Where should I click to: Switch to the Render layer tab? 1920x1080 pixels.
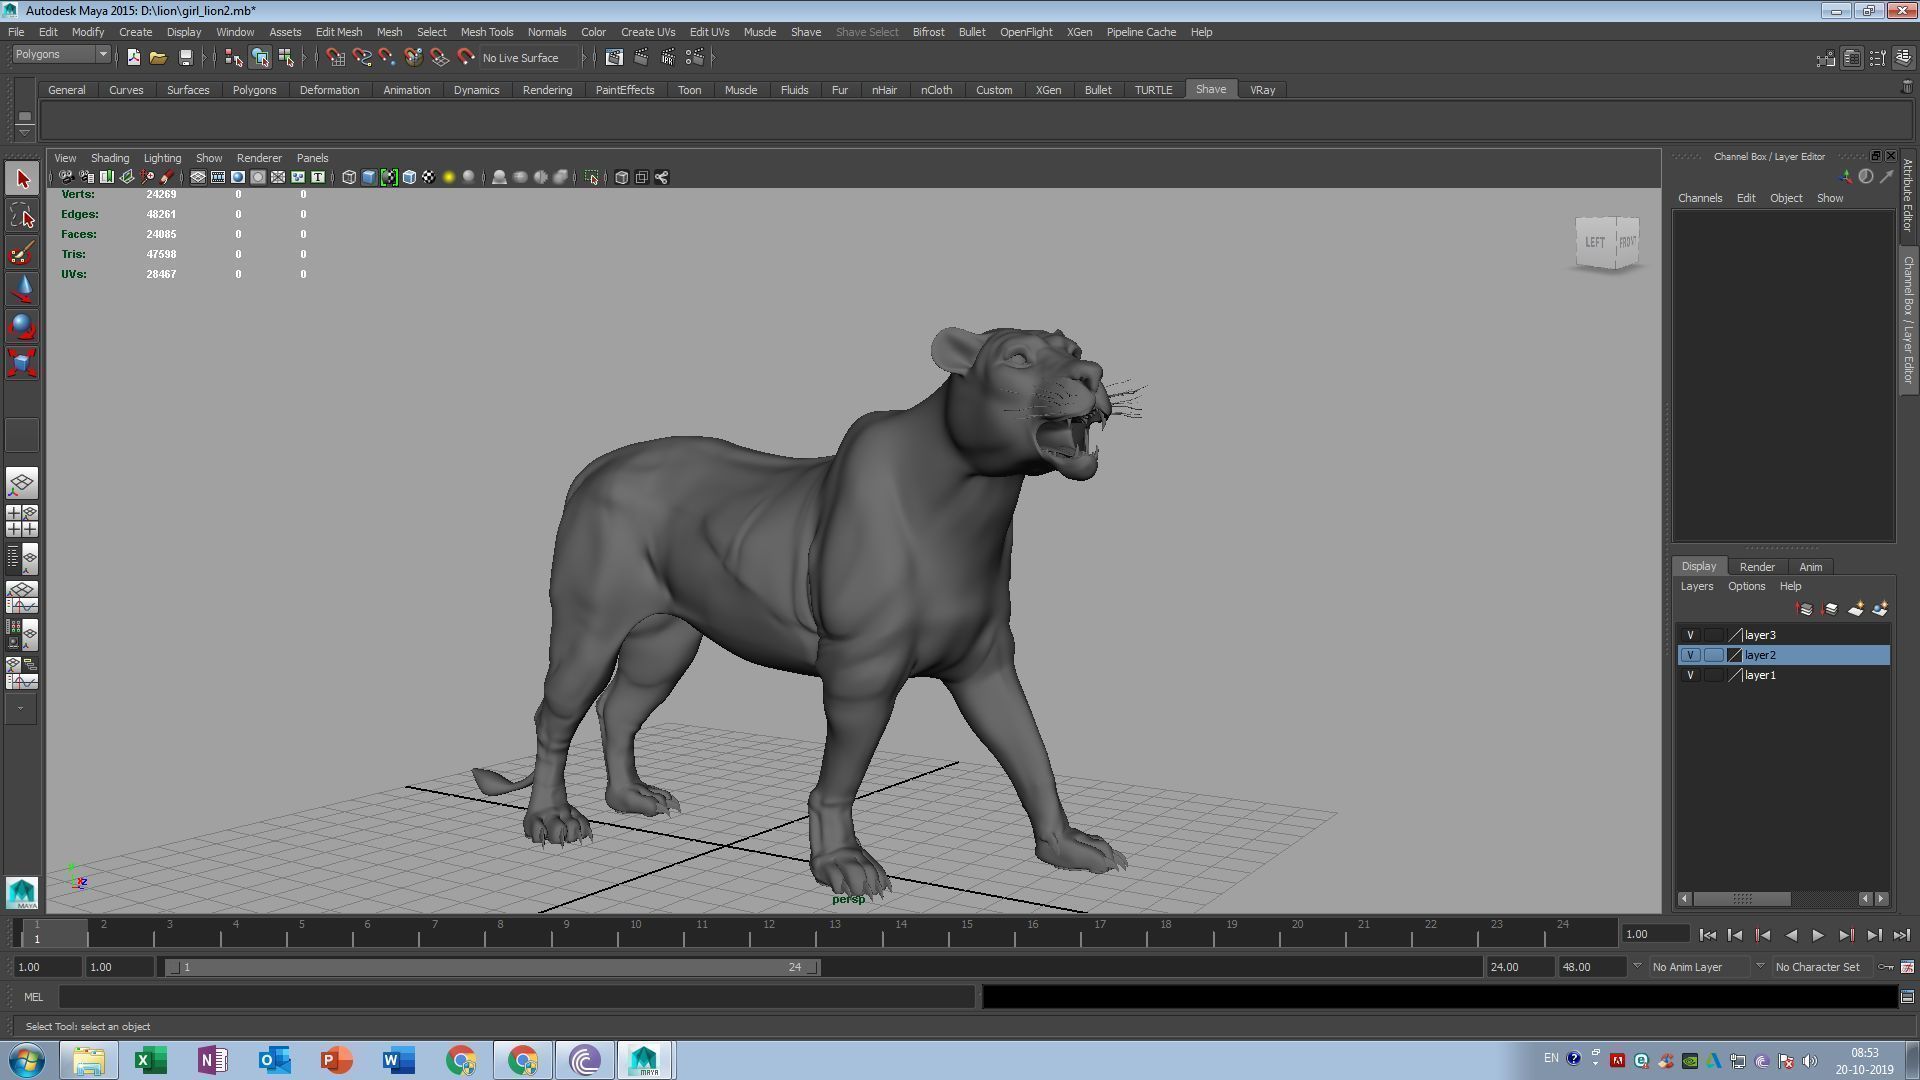point(1757,567)
